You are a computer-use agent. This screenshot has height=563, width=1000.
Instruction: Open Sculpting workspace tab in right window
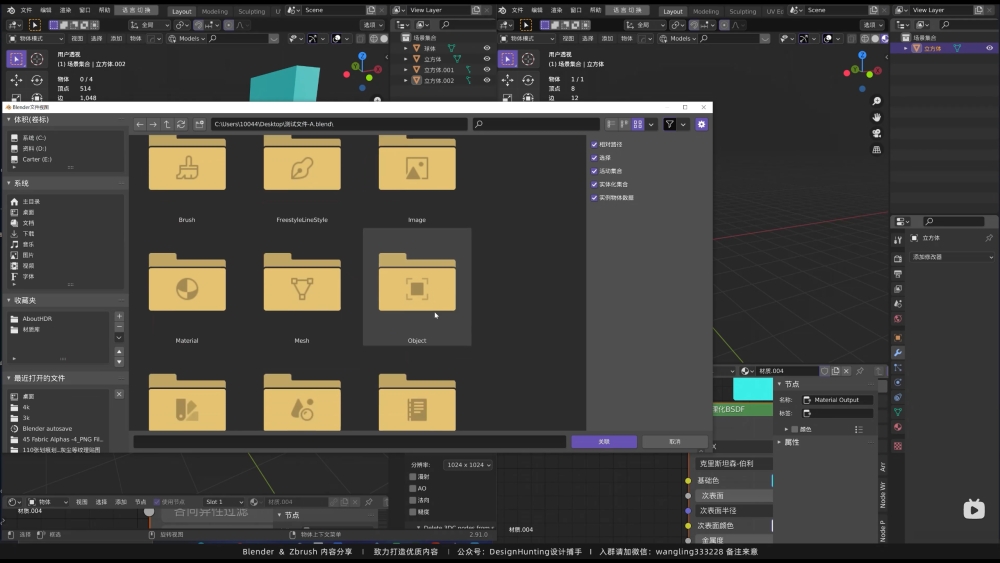(x=742, y=11)
